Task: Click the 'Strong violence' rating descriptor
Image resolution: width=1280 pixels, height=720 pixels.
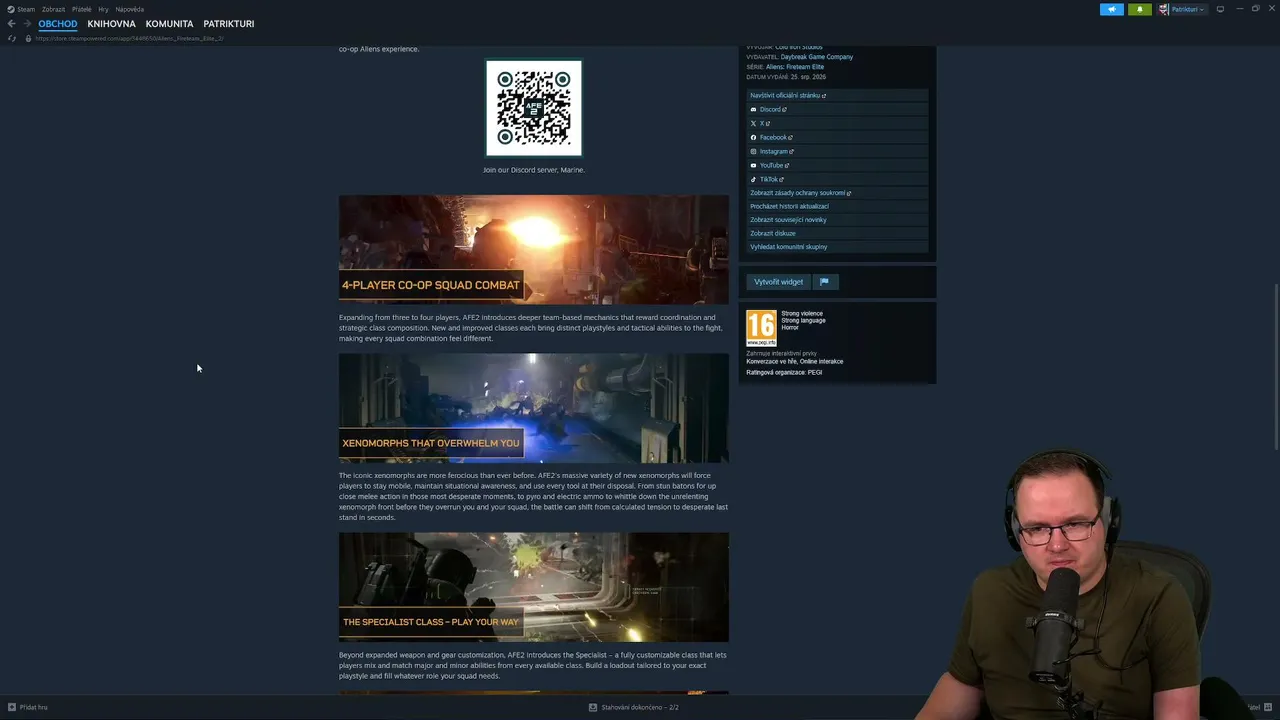Action: tap(802, 314)
